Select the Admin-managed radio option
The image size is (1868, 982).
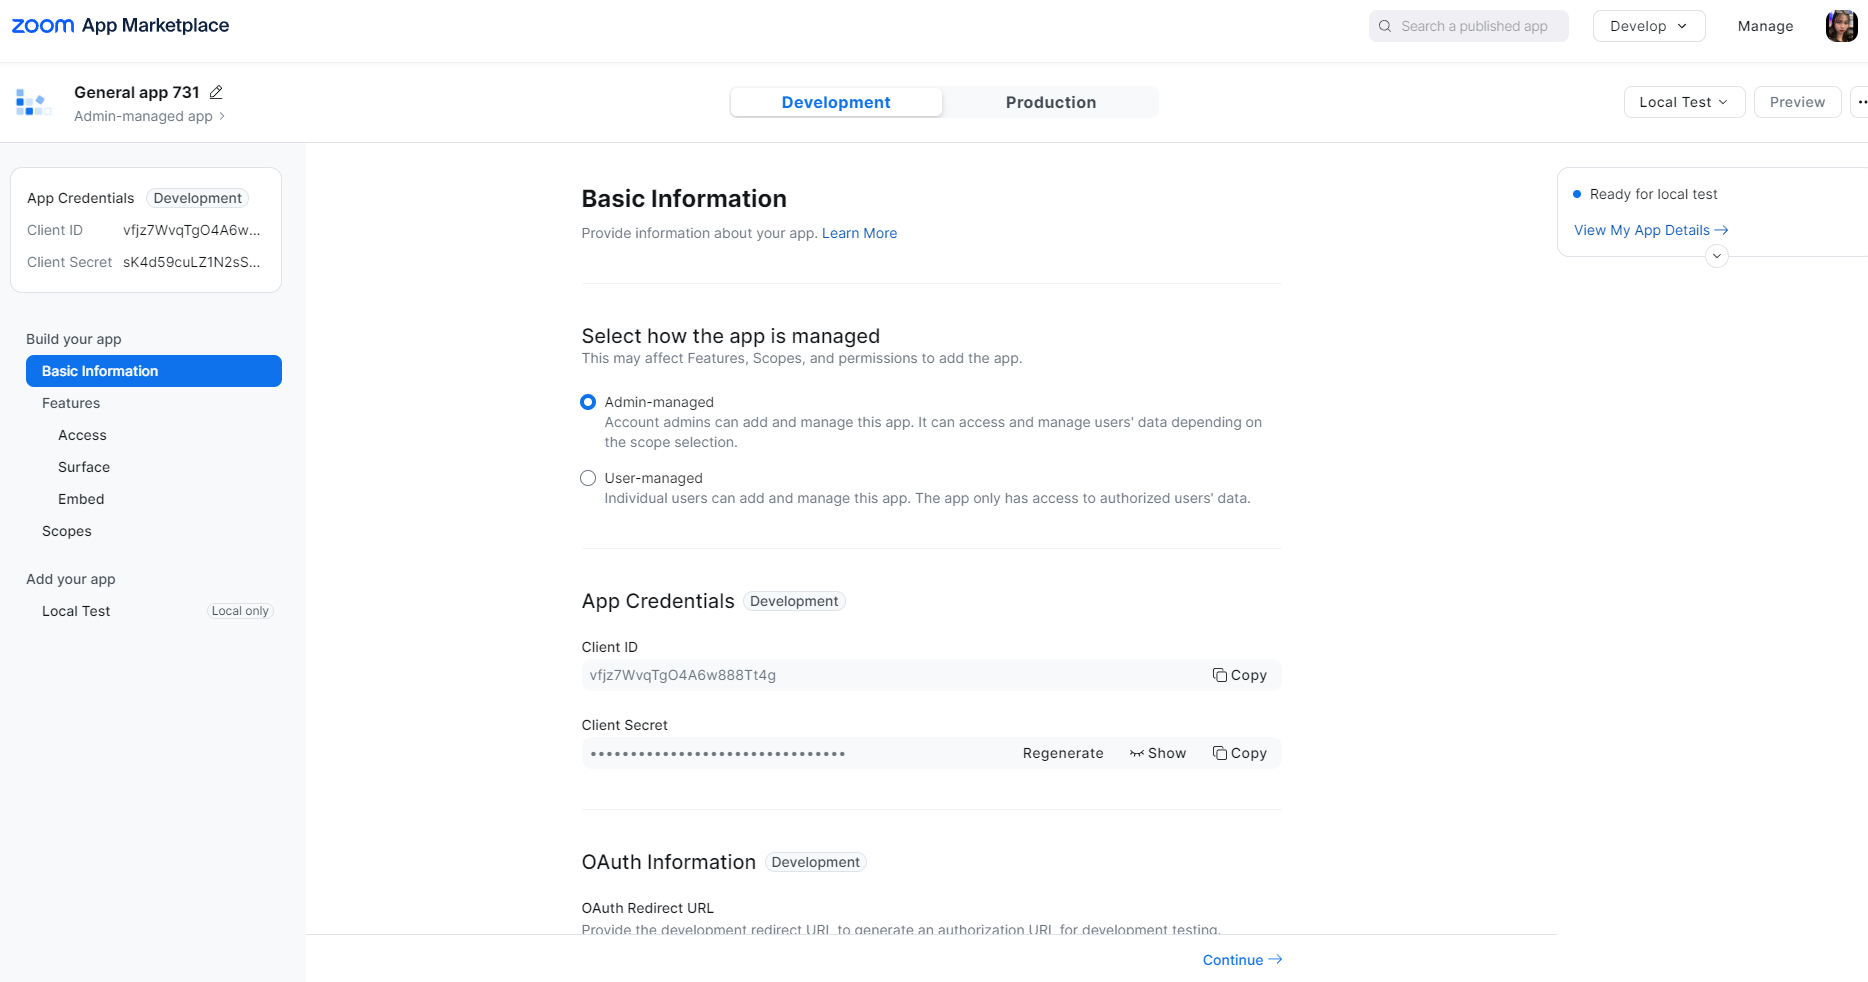pyautogui.click(x=588, y=402)
